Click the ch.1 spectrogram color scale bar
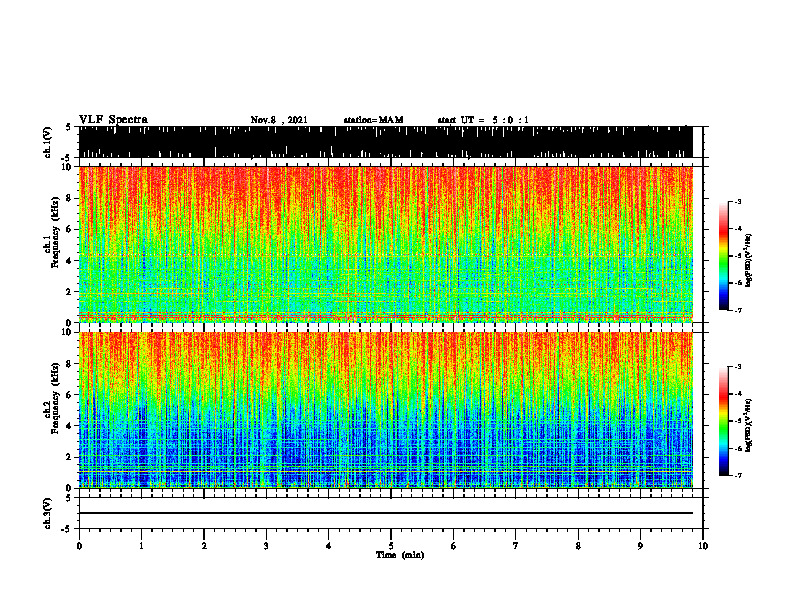The height and width of the screenshot is (612, 792). pyautogui.click(x=724, y=256)
